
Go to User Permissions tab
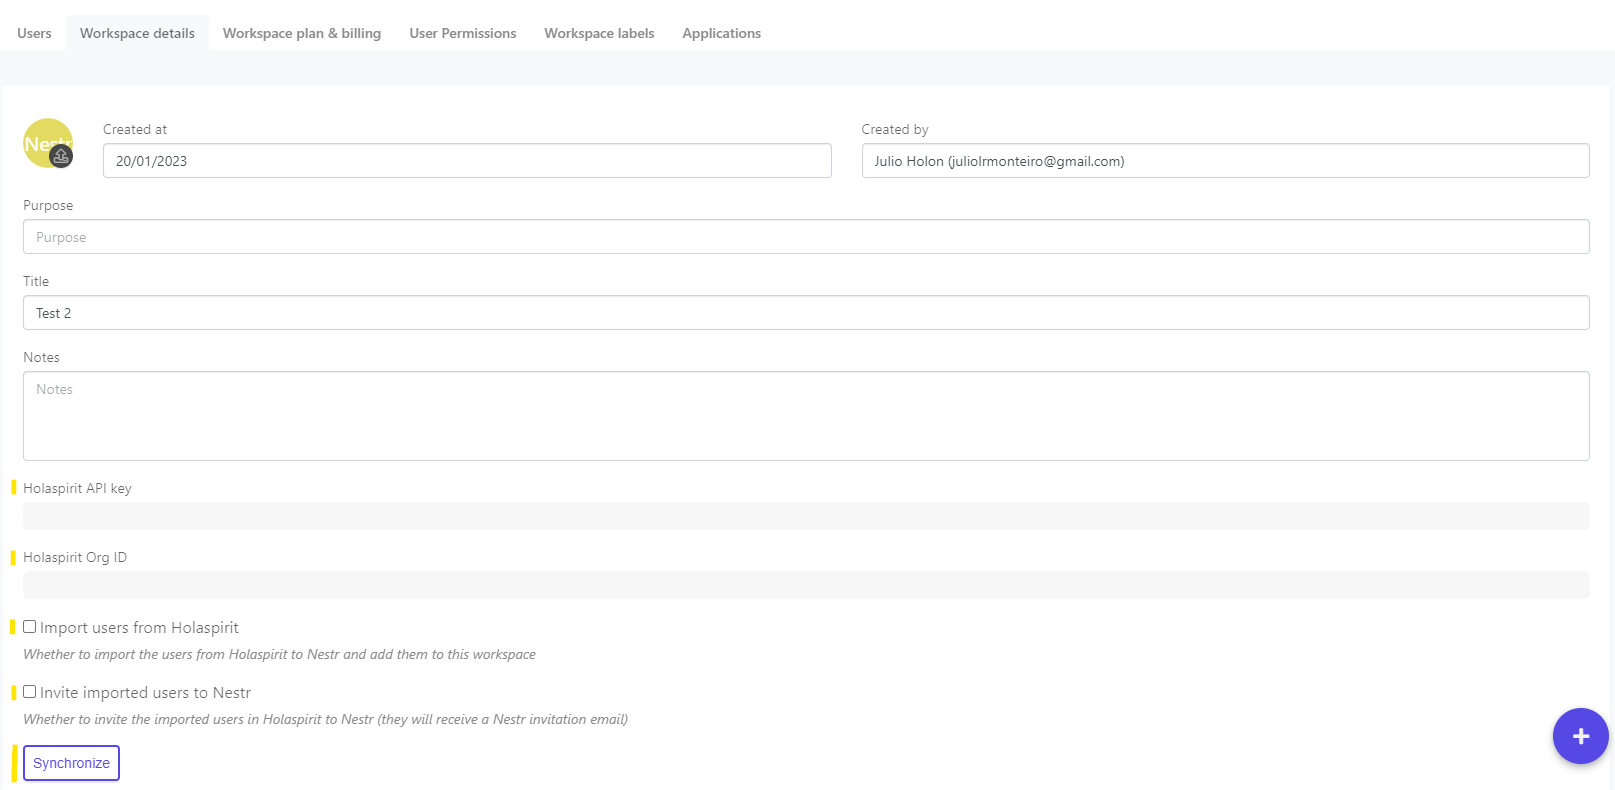(x=463, y=33)
